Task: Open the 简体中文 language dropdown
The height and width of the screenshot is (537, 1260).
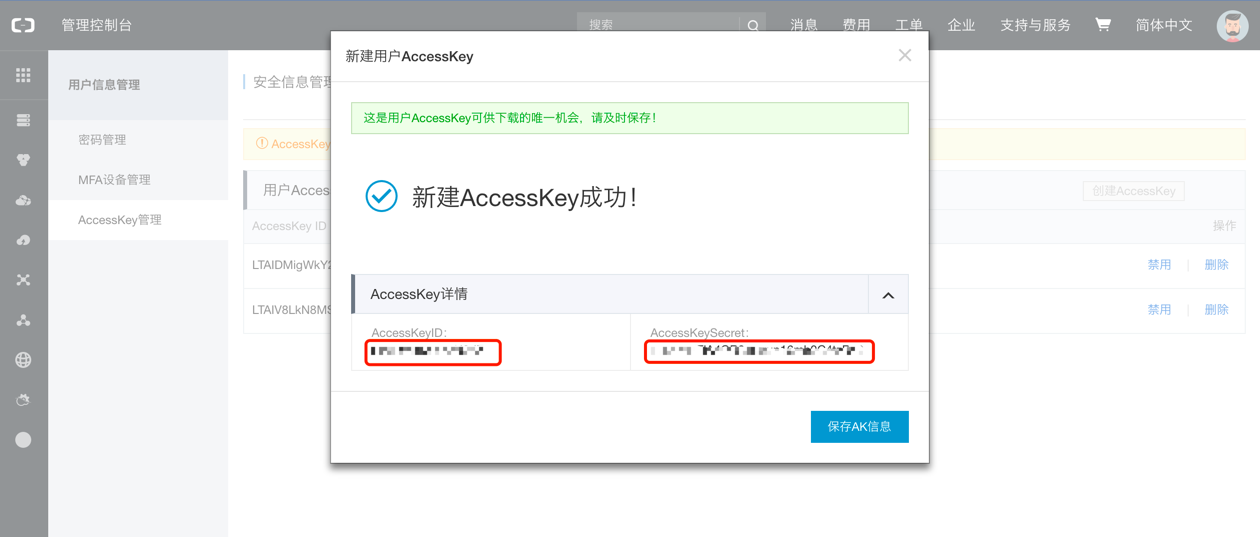Action: [x=1164, y=25]
